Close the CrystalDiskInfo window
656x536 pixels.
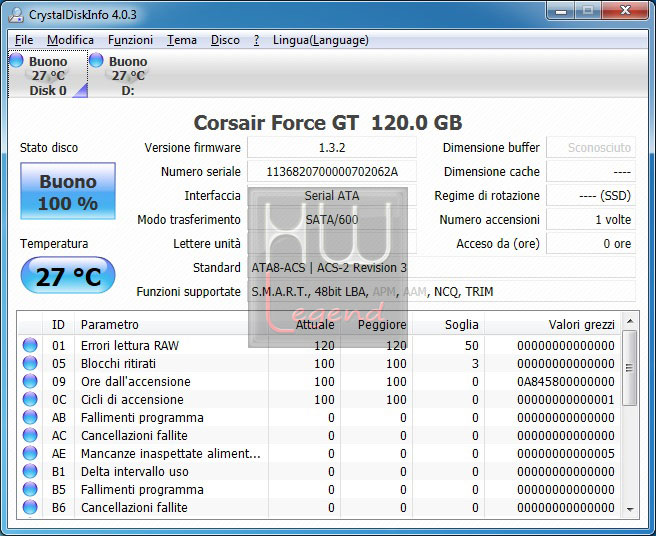point(625,10)
